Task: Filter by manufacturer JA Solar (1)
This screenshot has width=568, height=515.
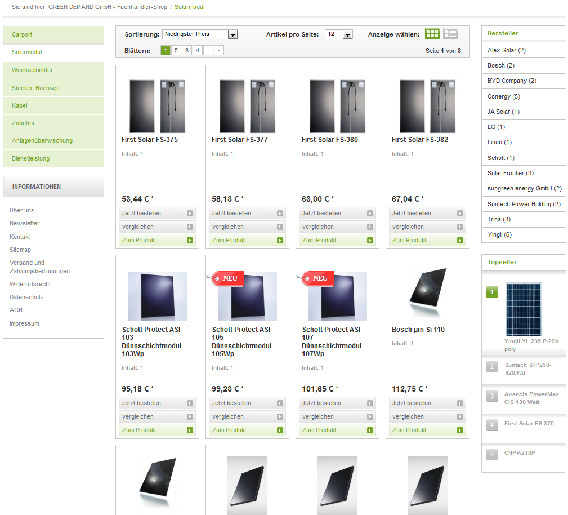Action: click(x=504, y=112)
